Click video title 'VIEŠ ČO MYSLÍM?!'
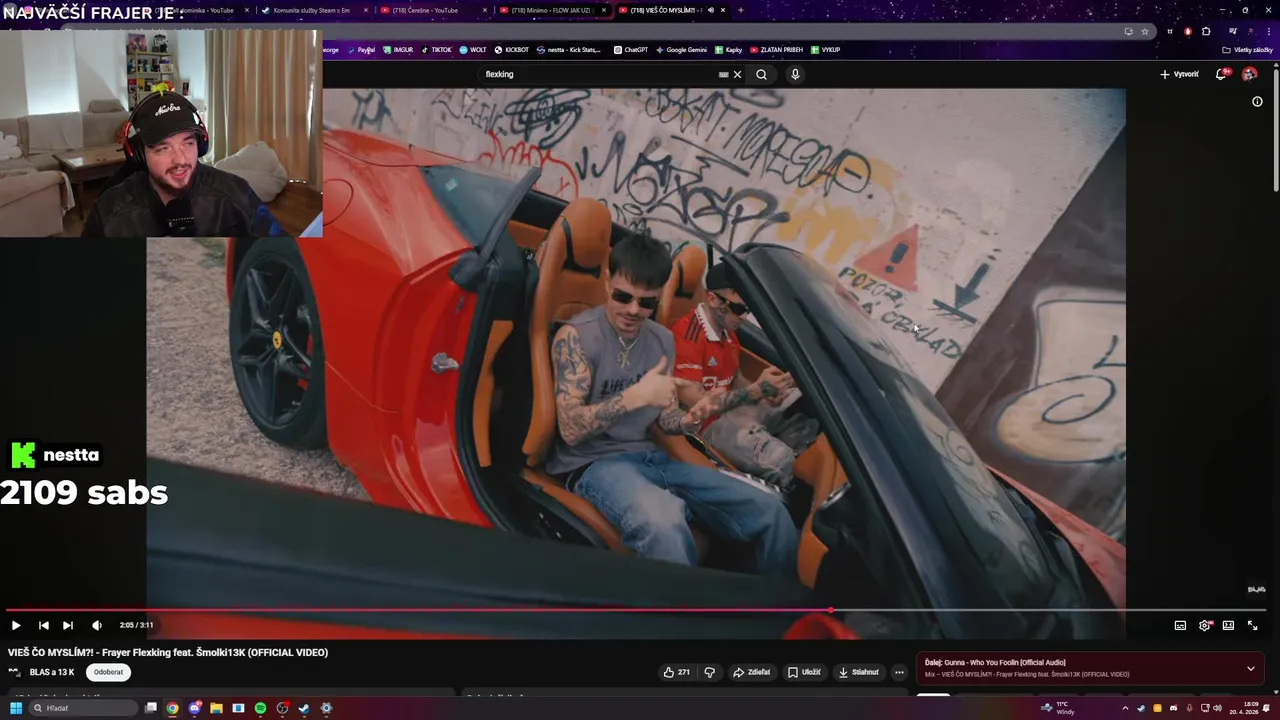Image resolution: width=1280 pixels, height=720 pixels. coord(168,652)
